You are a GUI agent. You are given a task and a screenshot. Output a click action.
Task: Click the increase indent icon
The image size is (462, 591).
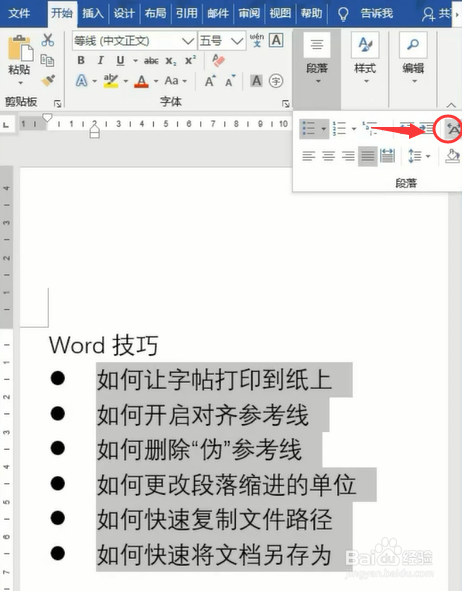tap(426, 129)
